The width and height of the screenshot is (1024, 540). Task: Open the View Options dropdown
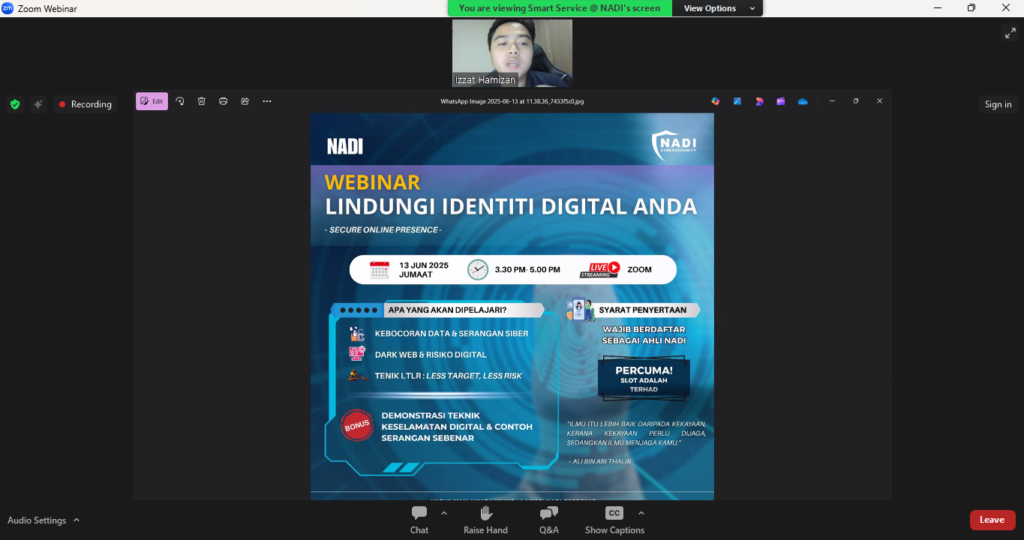tap(718, 8)
